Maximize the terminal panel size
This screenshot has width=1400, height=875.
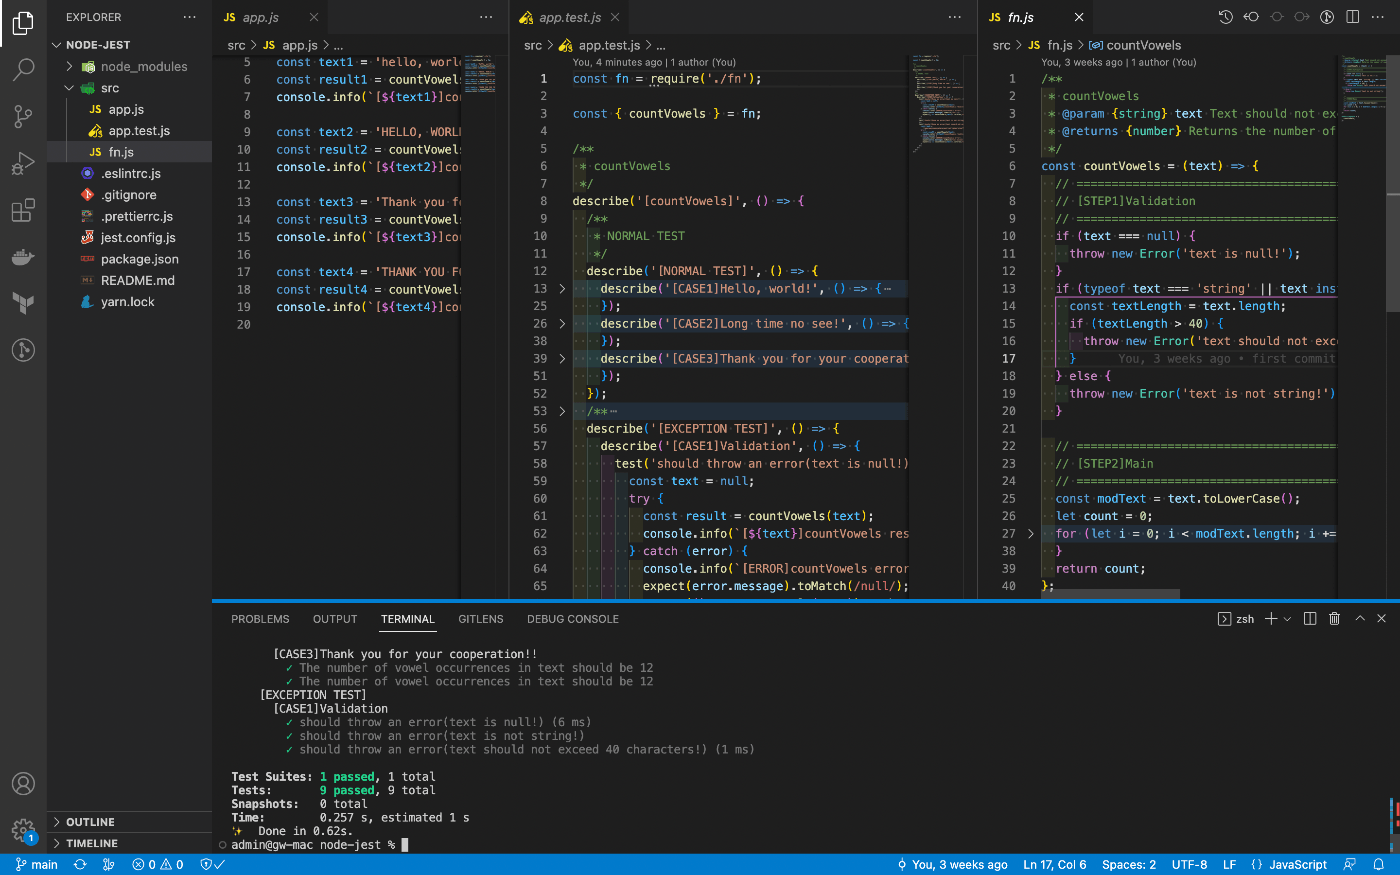[x=1360, y=619]
